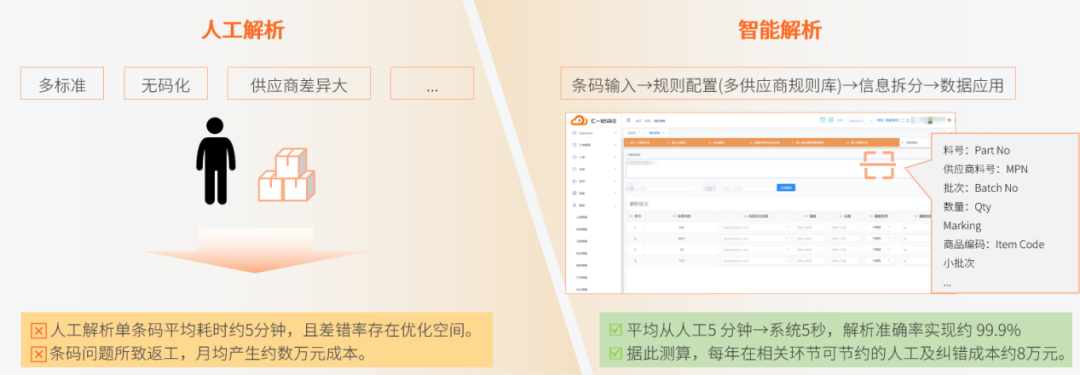
Task: Click the notification bell icon in app header
Action: pos(908,121)
